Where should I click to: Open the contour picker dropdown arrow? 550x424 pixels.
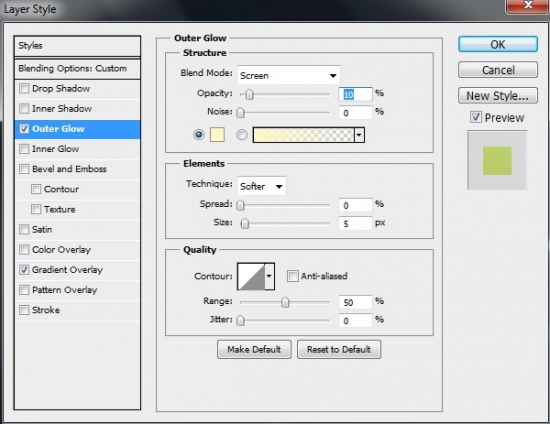click(269, 276)
